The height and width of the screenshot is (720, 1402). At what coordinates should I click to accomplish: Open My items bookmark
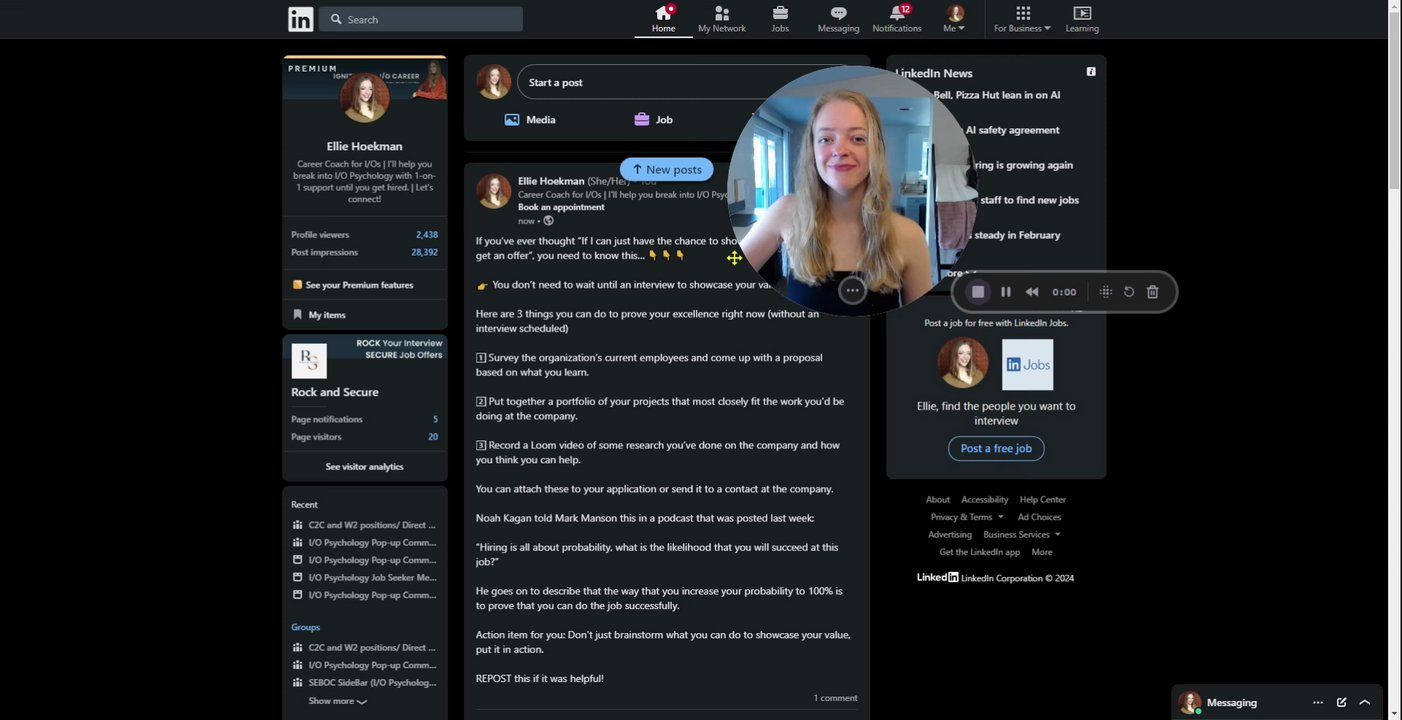coord(319,314)
